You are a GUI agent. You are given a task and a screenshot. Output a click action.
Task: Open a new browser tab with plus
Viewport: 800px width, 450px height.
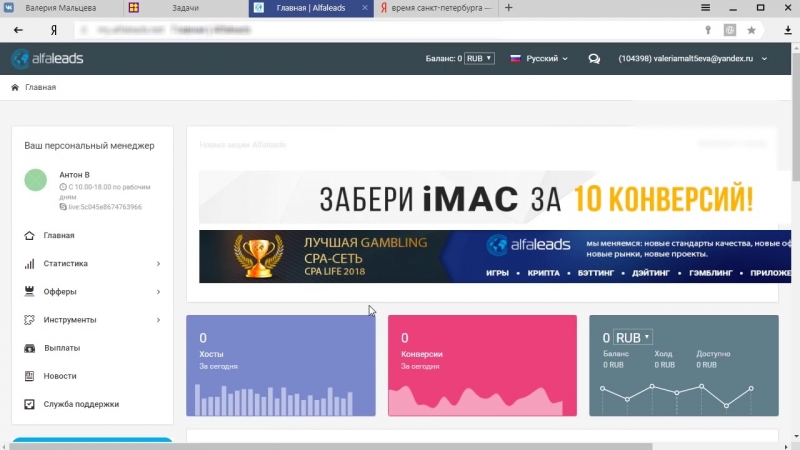point(509,8)
